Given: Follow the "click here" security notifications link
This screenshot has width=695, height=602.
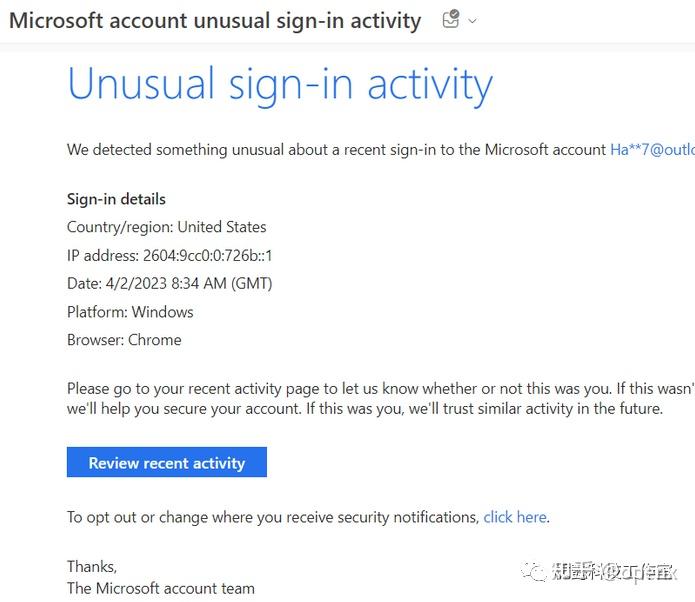Looking at the screenshot, I should [x=515, y=517].
